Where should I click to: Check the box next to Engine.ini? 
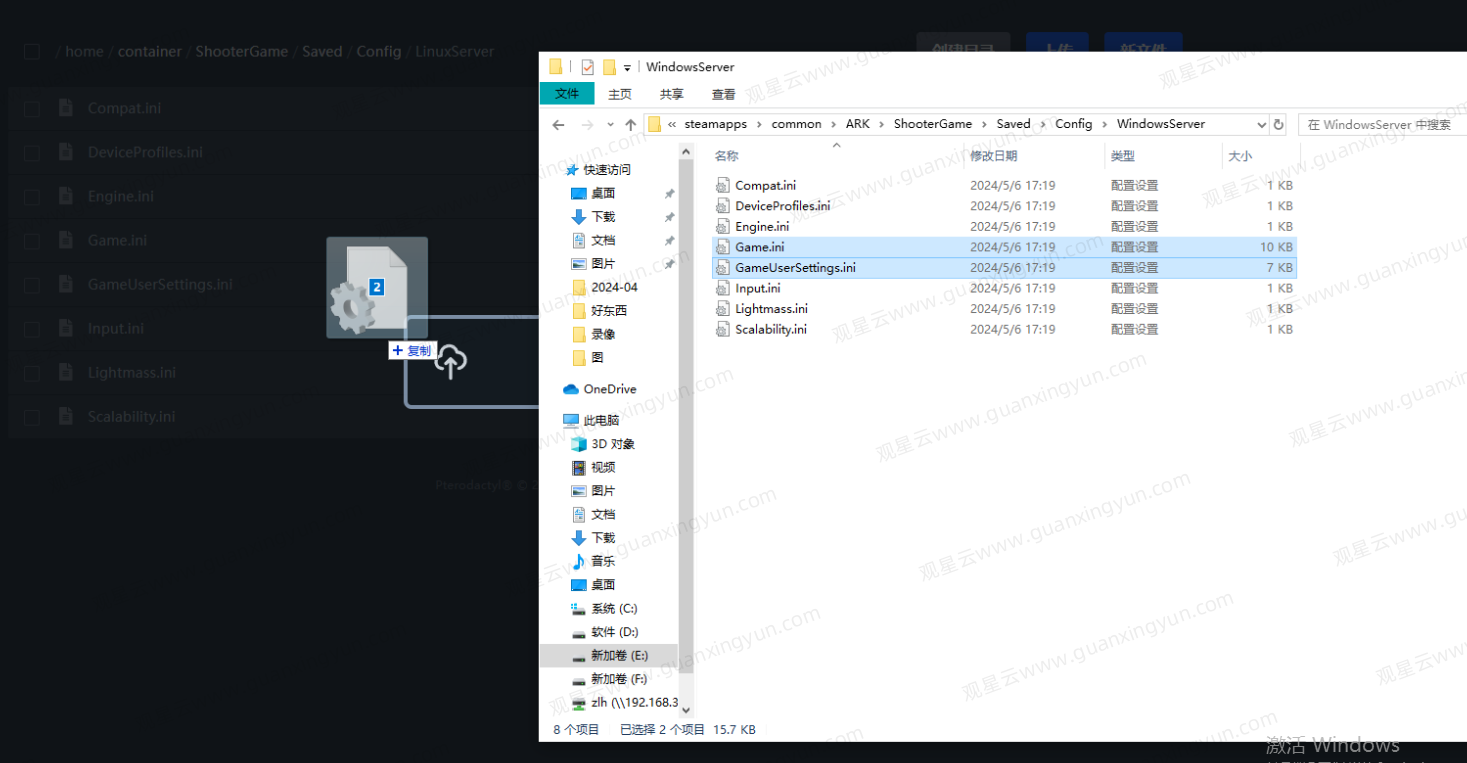point(32,197)
